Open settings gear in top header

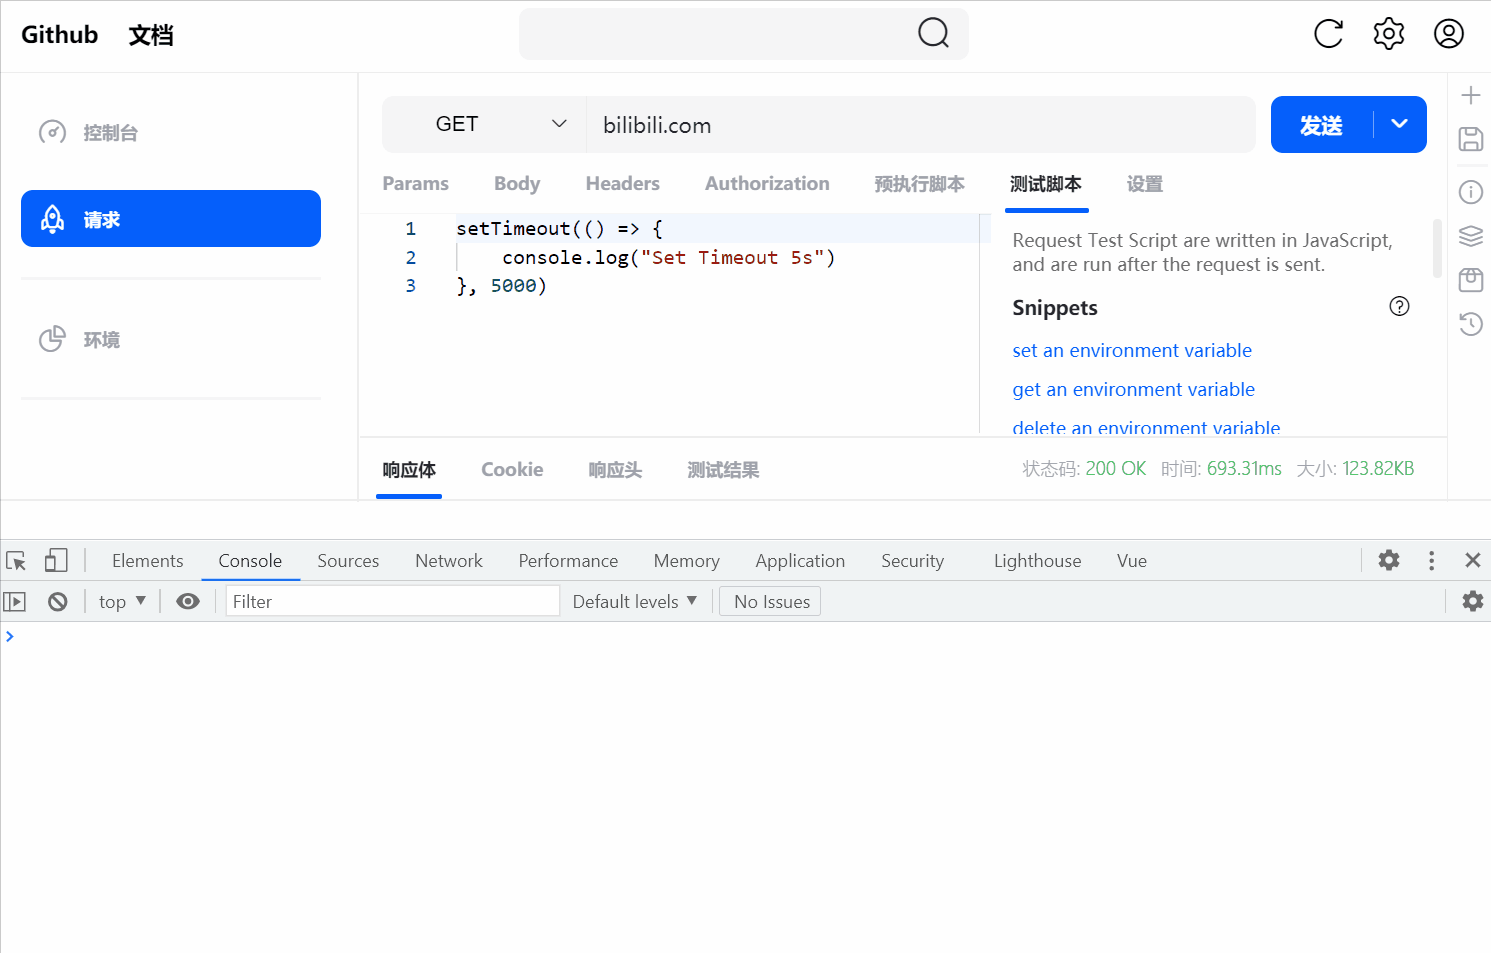click(x=1389, y=34)
